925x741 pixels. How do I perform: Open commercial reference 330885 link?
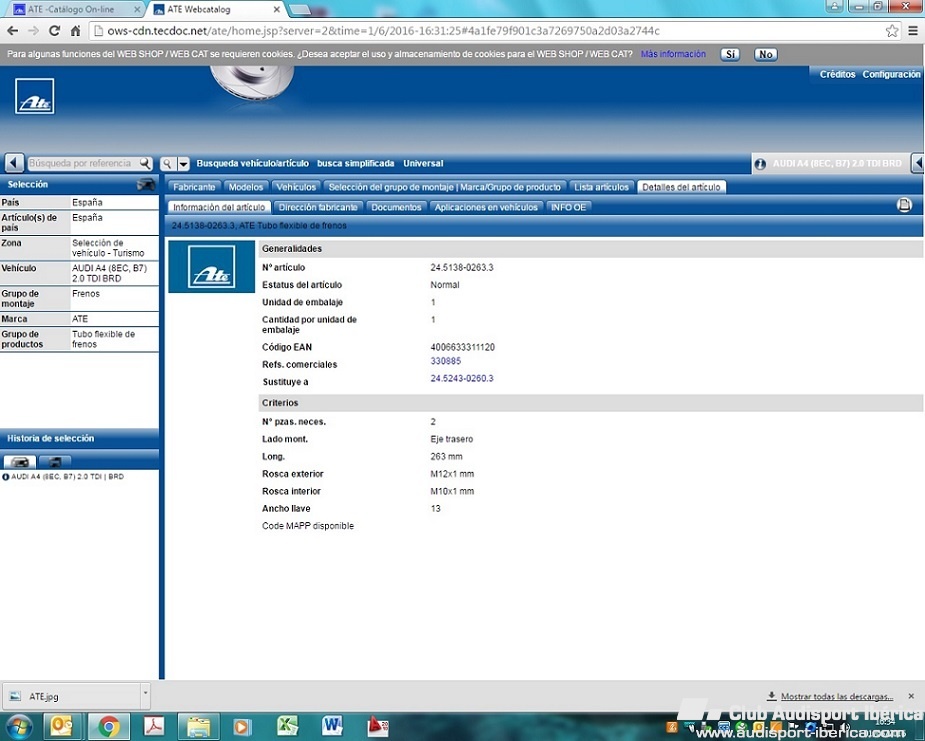[x=445, y=361]
